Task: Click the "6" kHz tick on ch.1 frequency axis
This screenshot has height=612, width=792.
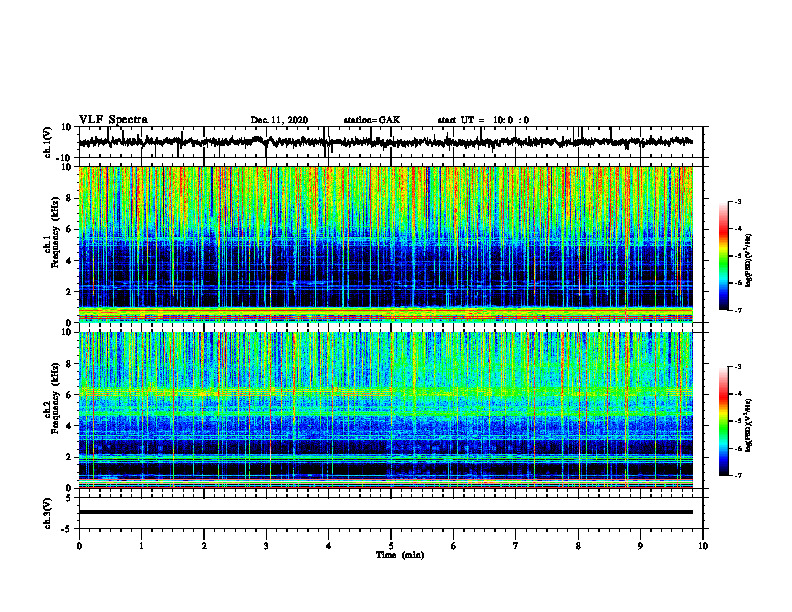Action: (69, 230)
